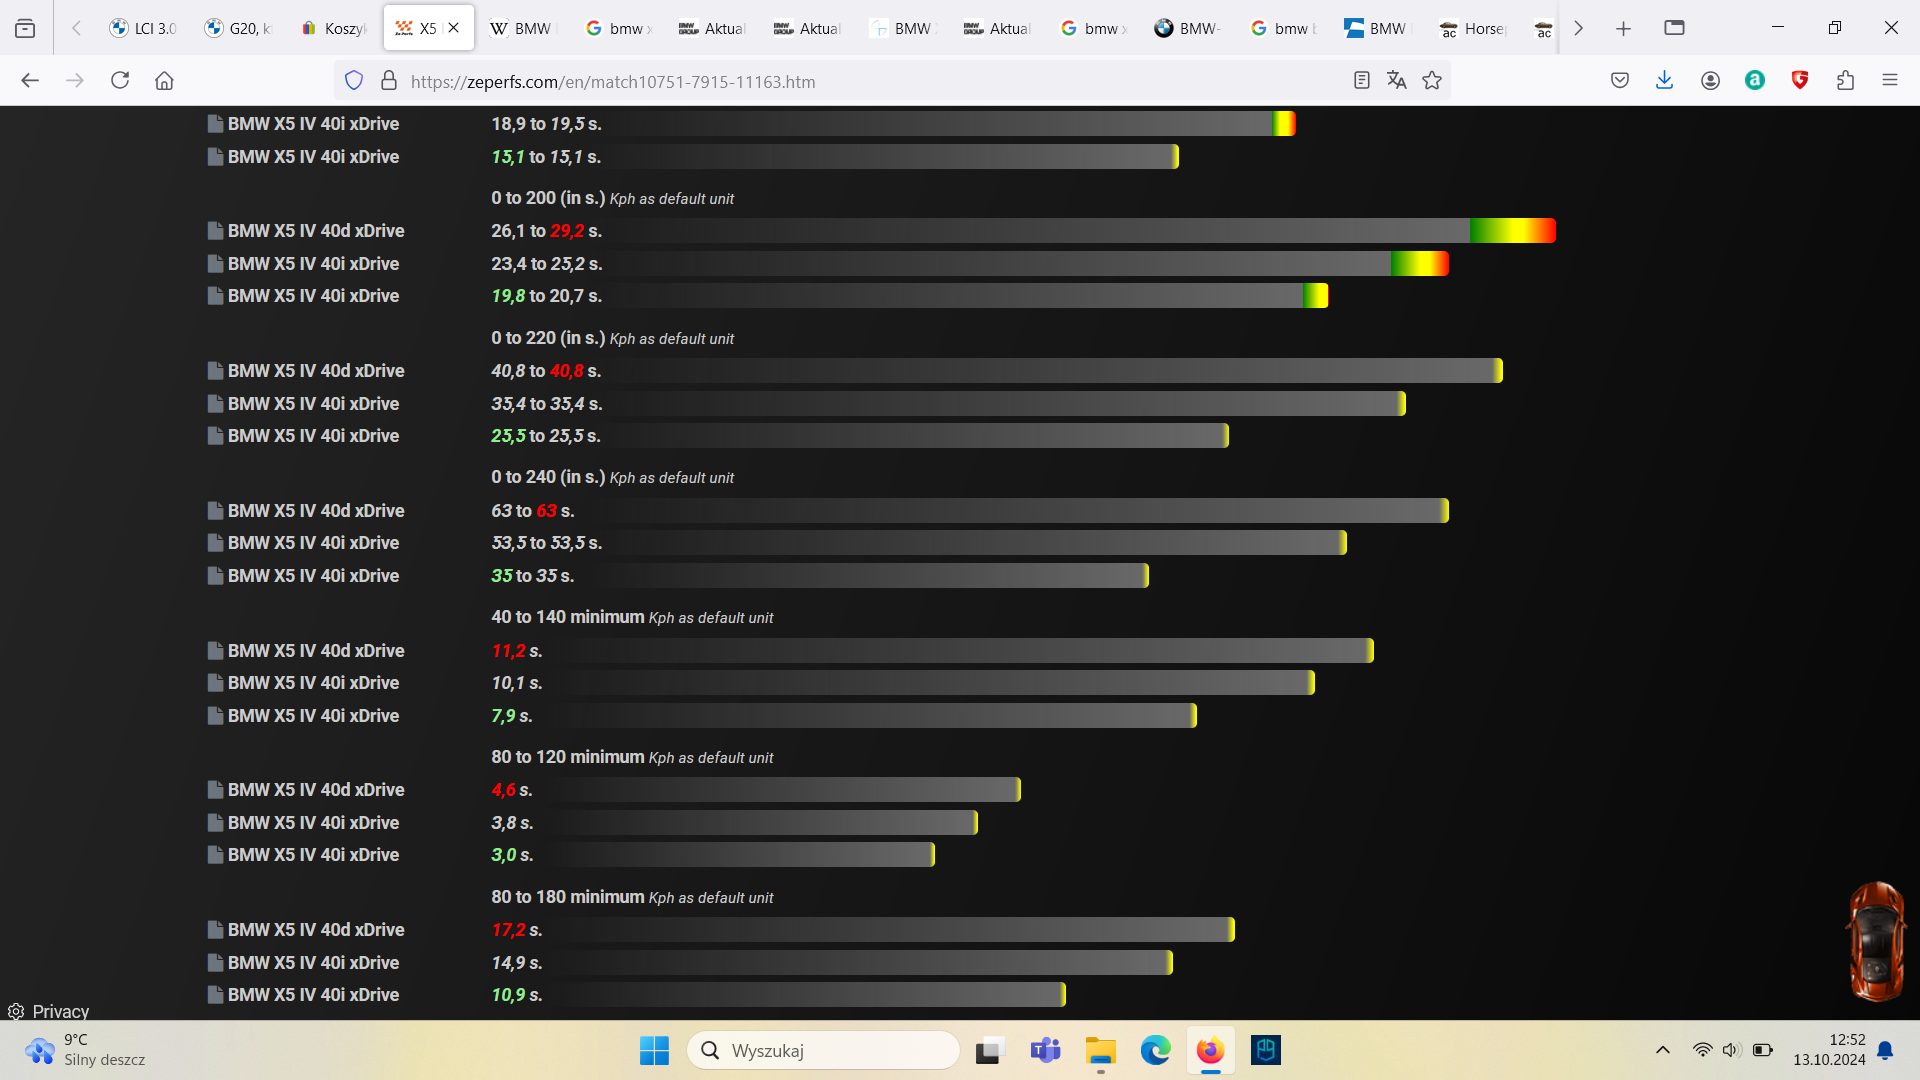This screenshot has height=1080, width=1920.
Task: Show site security padlock info
Action: (x=389, y=81)
